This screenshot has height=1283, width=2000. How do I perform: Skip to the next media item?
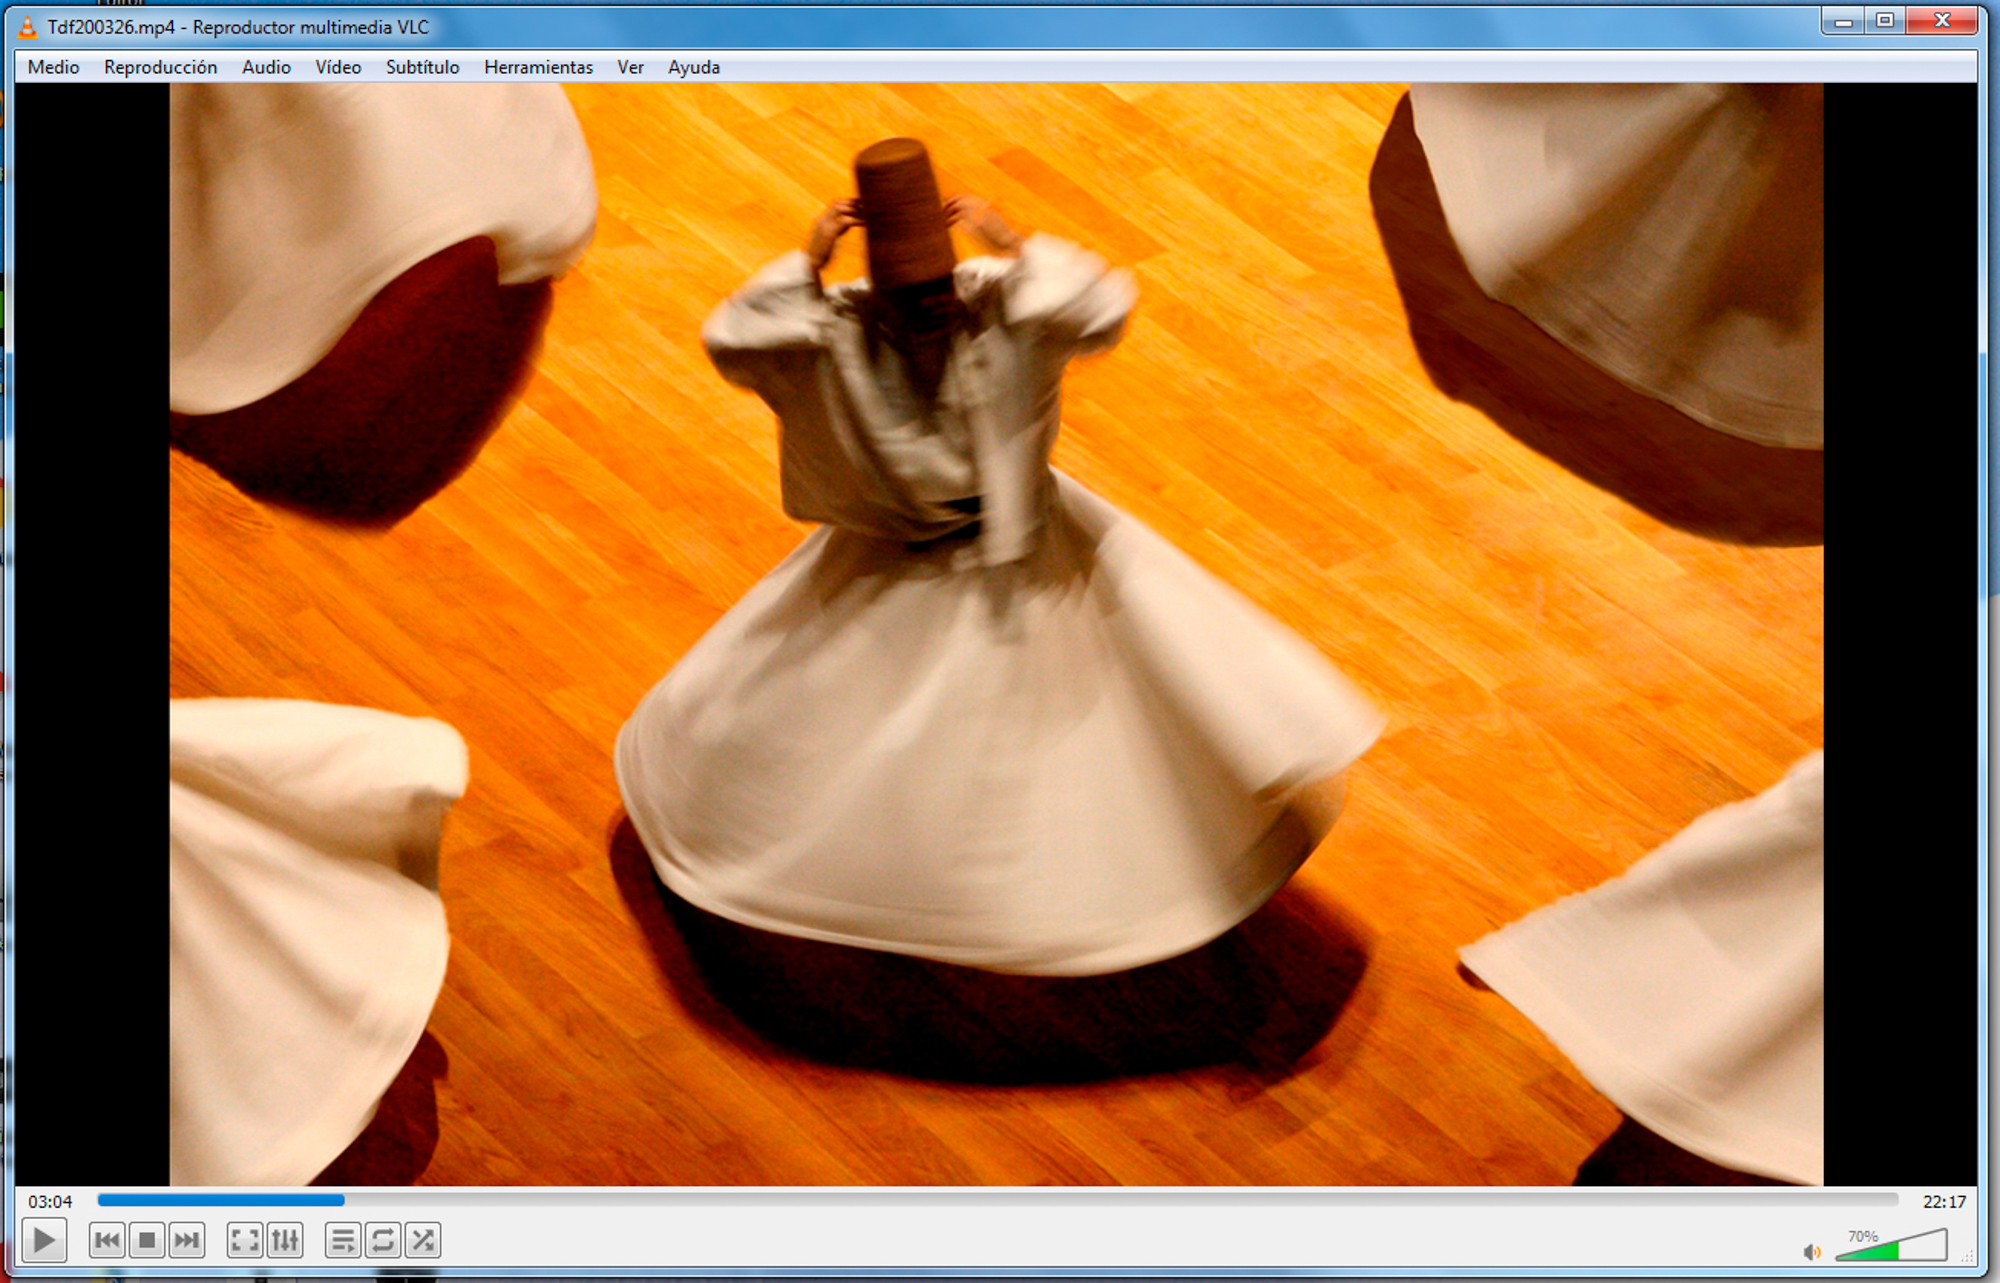[x=187, y=1241]
